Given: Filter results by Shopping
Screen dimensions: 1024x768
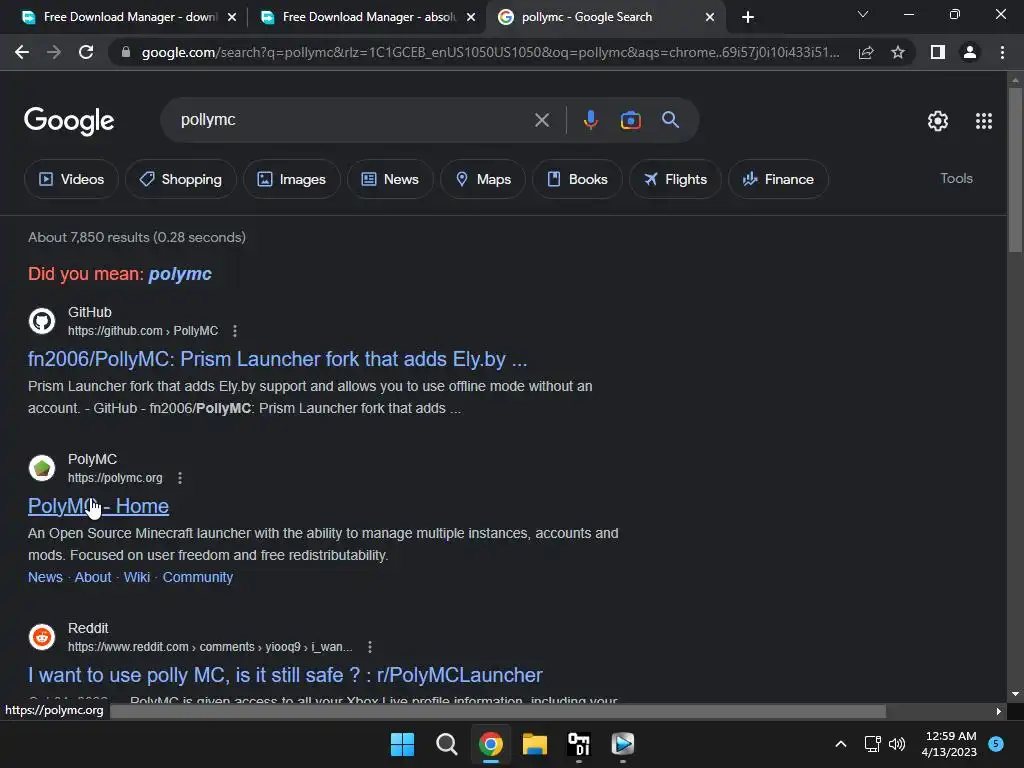Looking at the screenshot, I should pos(181,179).
